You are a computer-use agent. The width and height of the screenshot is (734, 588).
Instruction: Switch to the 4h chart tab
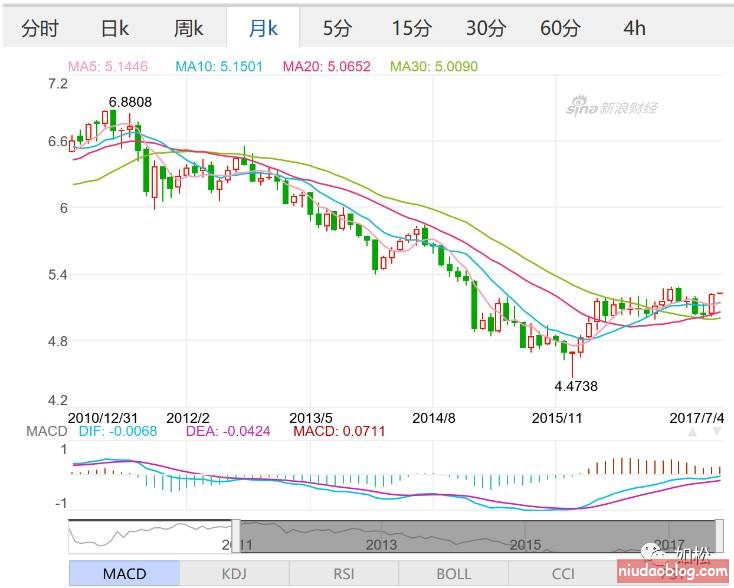(x=634, y=29)
